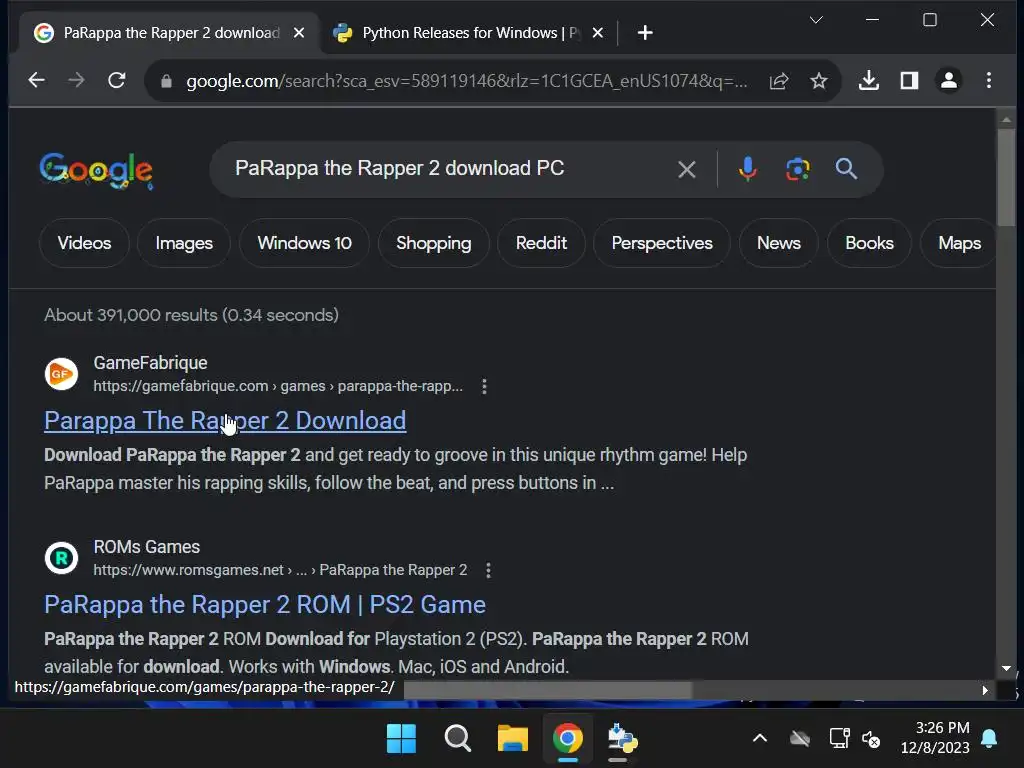The height and width of the screenshot is (768, 1024).
Task: Show hidden system tray icons
Action: coord(760,739)
